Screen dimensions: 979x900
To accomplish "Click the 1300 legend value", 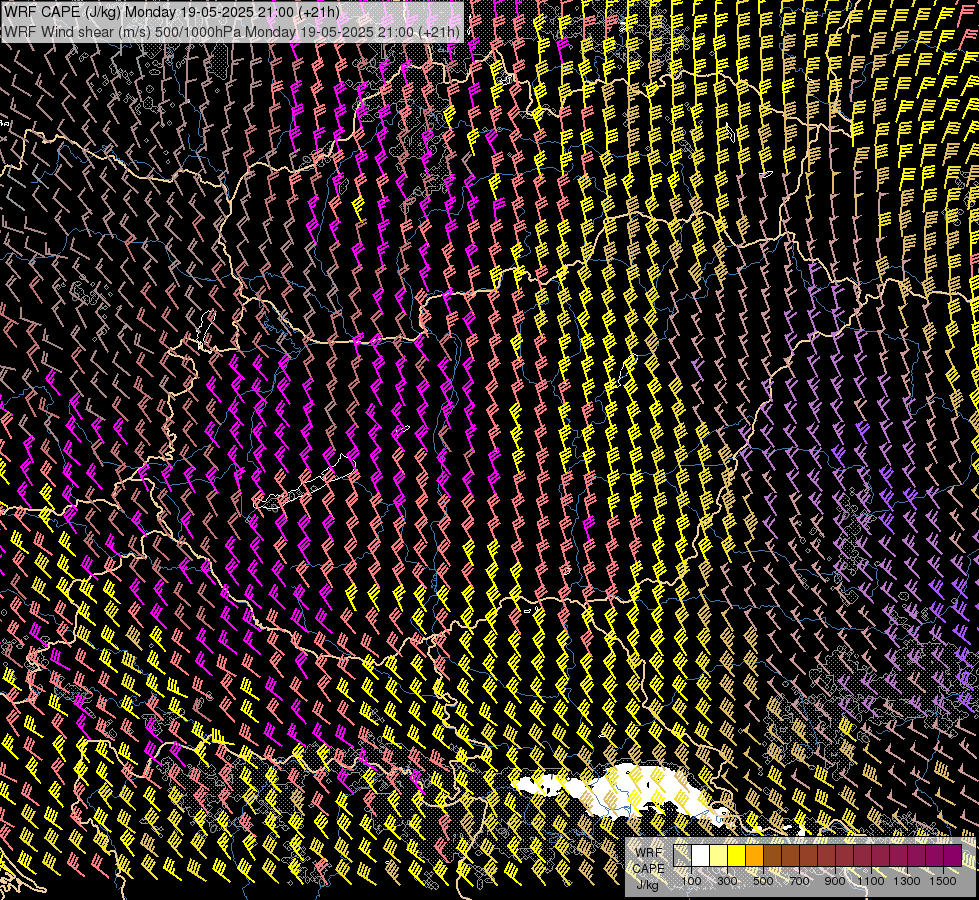I will point(907,881).
